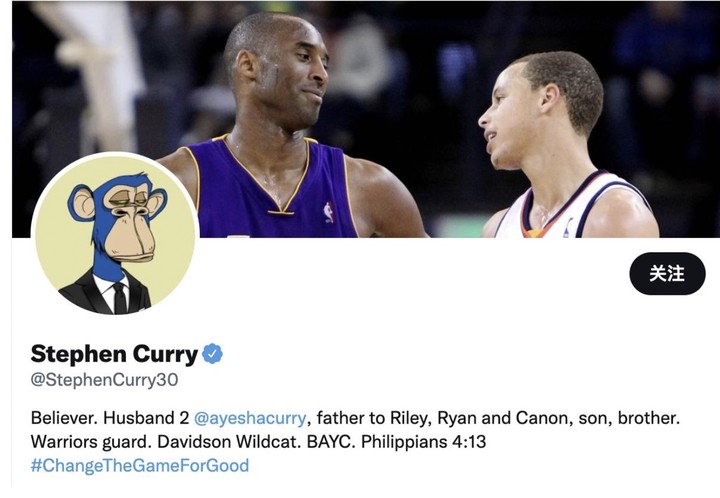720x498 pixels.
Task: Open the @ayeshacurry mention link
Action: tap(250, 418)
